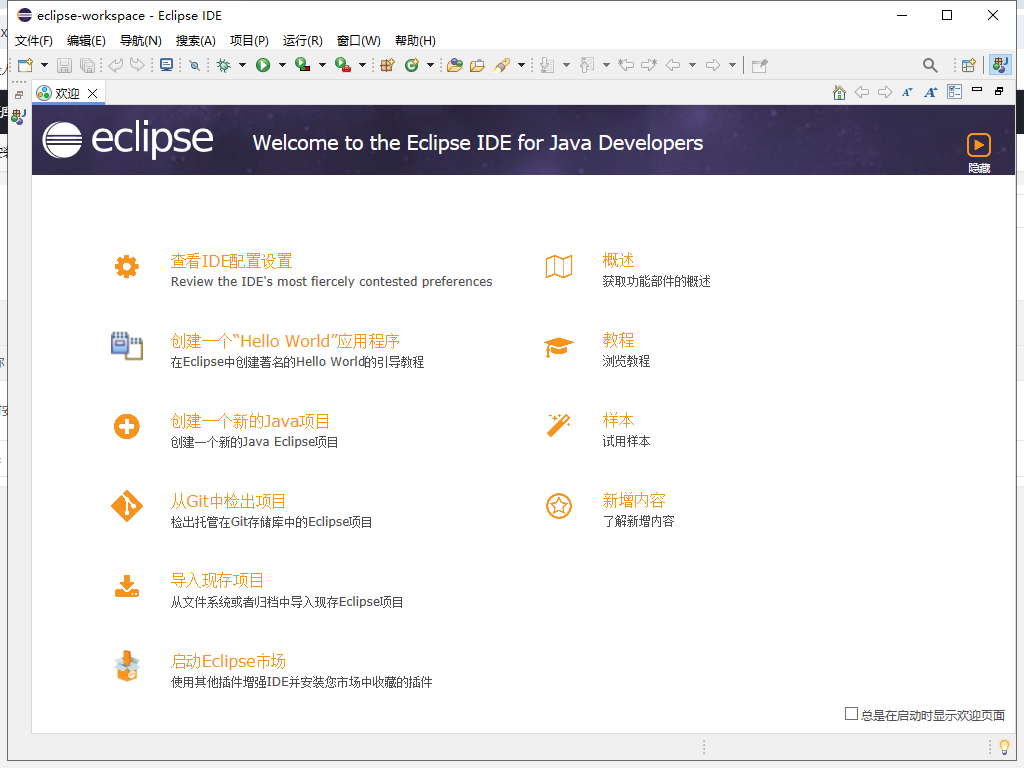
Task: Expand the Search flashlight dropdown arrow
Action: 521,65
